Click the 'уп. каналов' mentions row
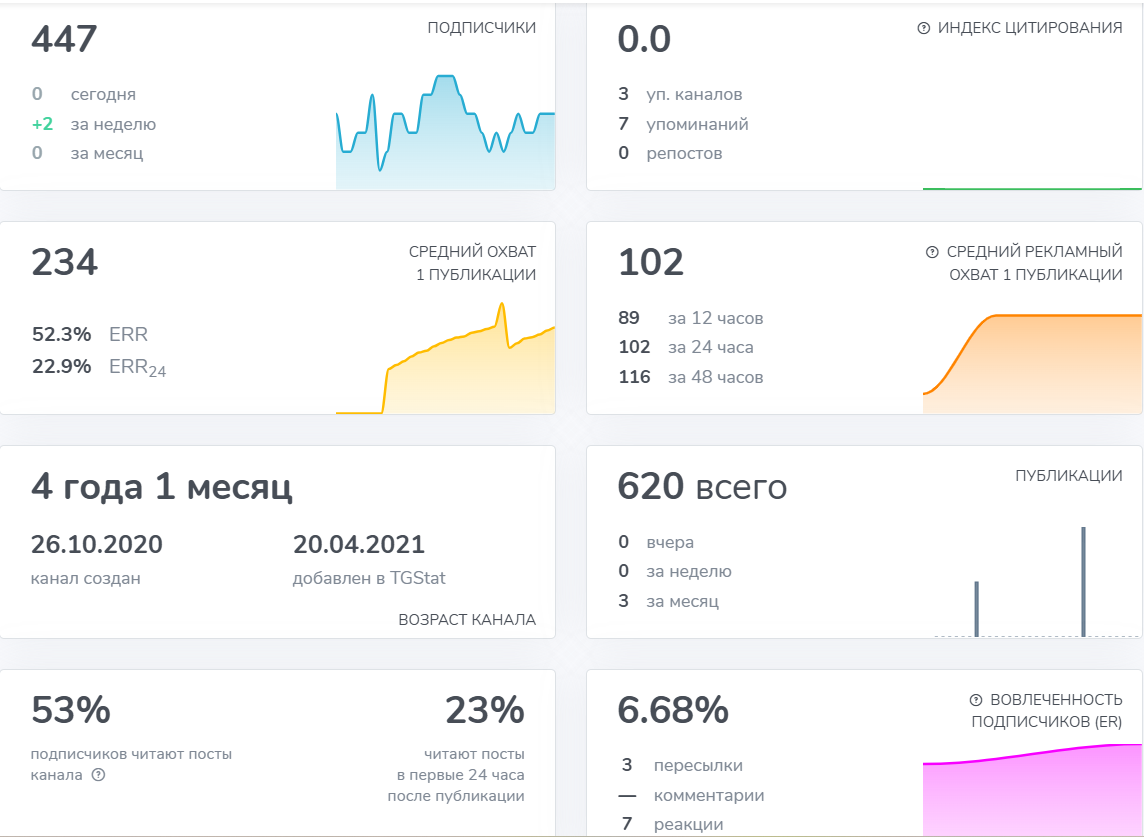Image resolution: width=1144 pixels, height=837 pixels. point(680,94)
